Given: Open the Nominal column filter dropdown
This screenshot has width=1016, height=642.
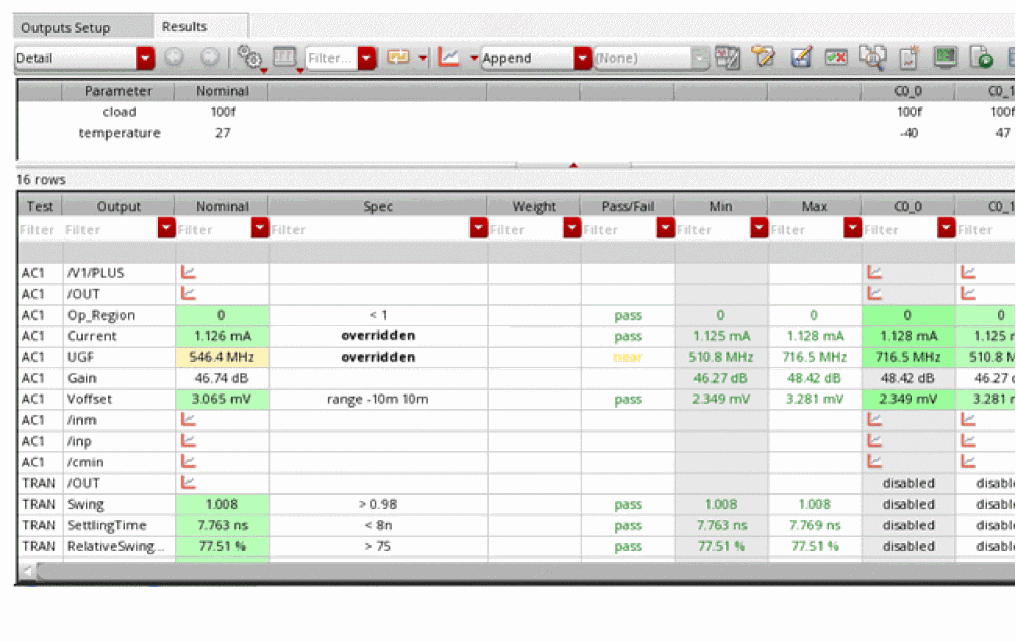Looking at the screenshot, I should pos(260,228).
